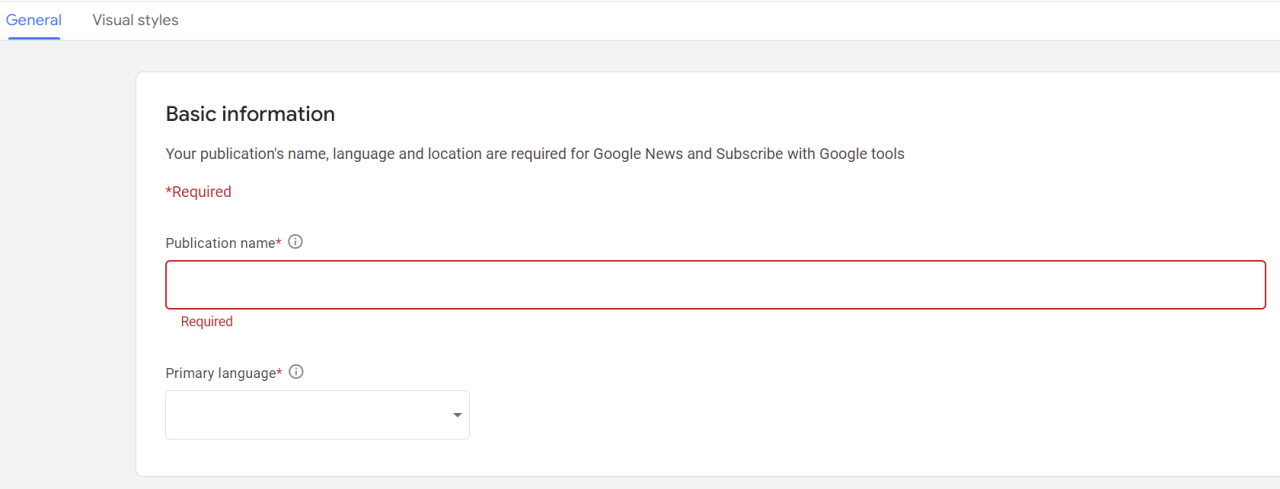Click the Required error message below input
Screen dimensions: 1280x489
[x=206, y=322]
